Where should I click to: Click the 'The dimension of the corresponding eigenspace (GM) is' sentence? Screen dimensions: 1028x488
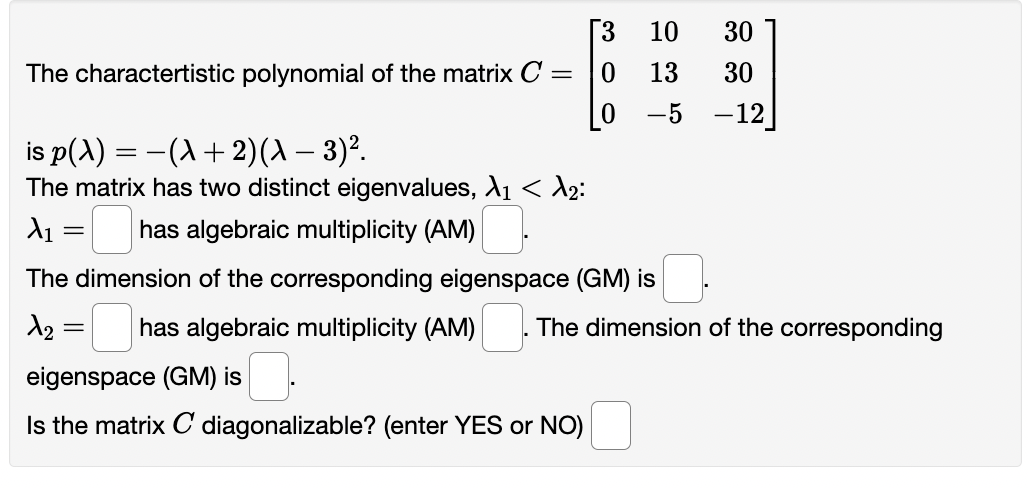pyautogui.click(x=340, y=278)
